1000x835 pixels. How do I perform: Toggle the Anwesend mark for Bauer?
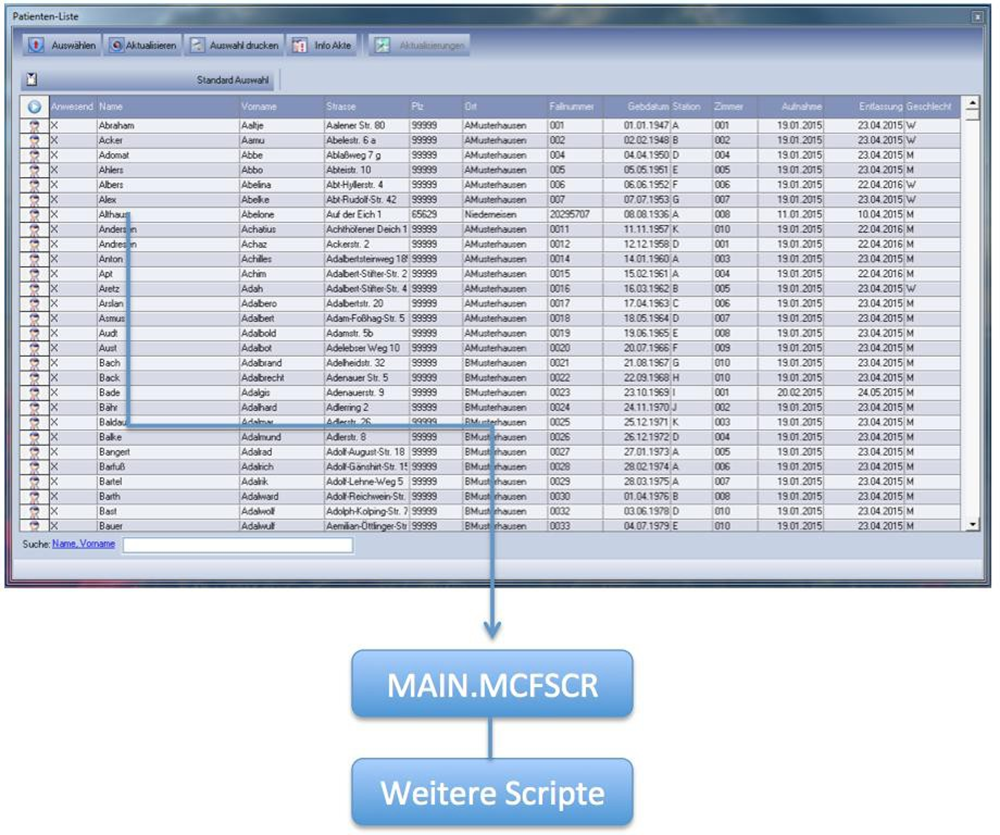tap(55, 526)
